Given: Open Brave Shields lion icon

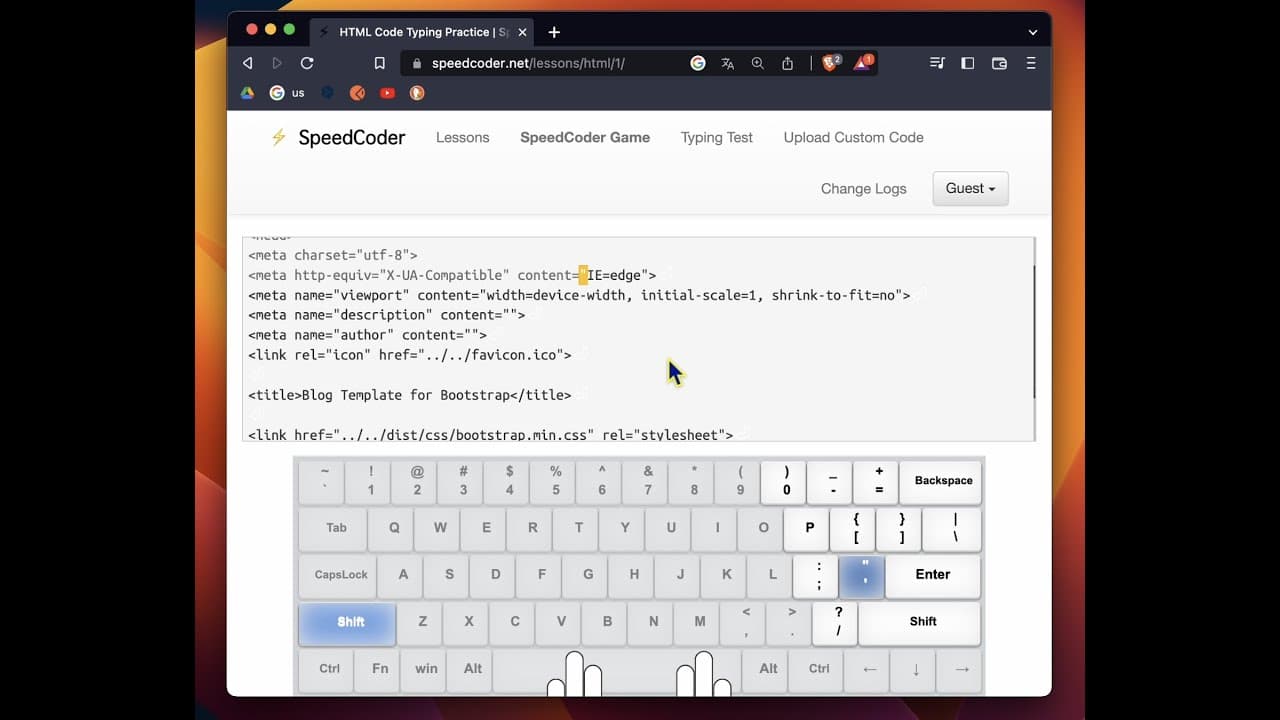Looking at the screenshot, I should [830, 62].
